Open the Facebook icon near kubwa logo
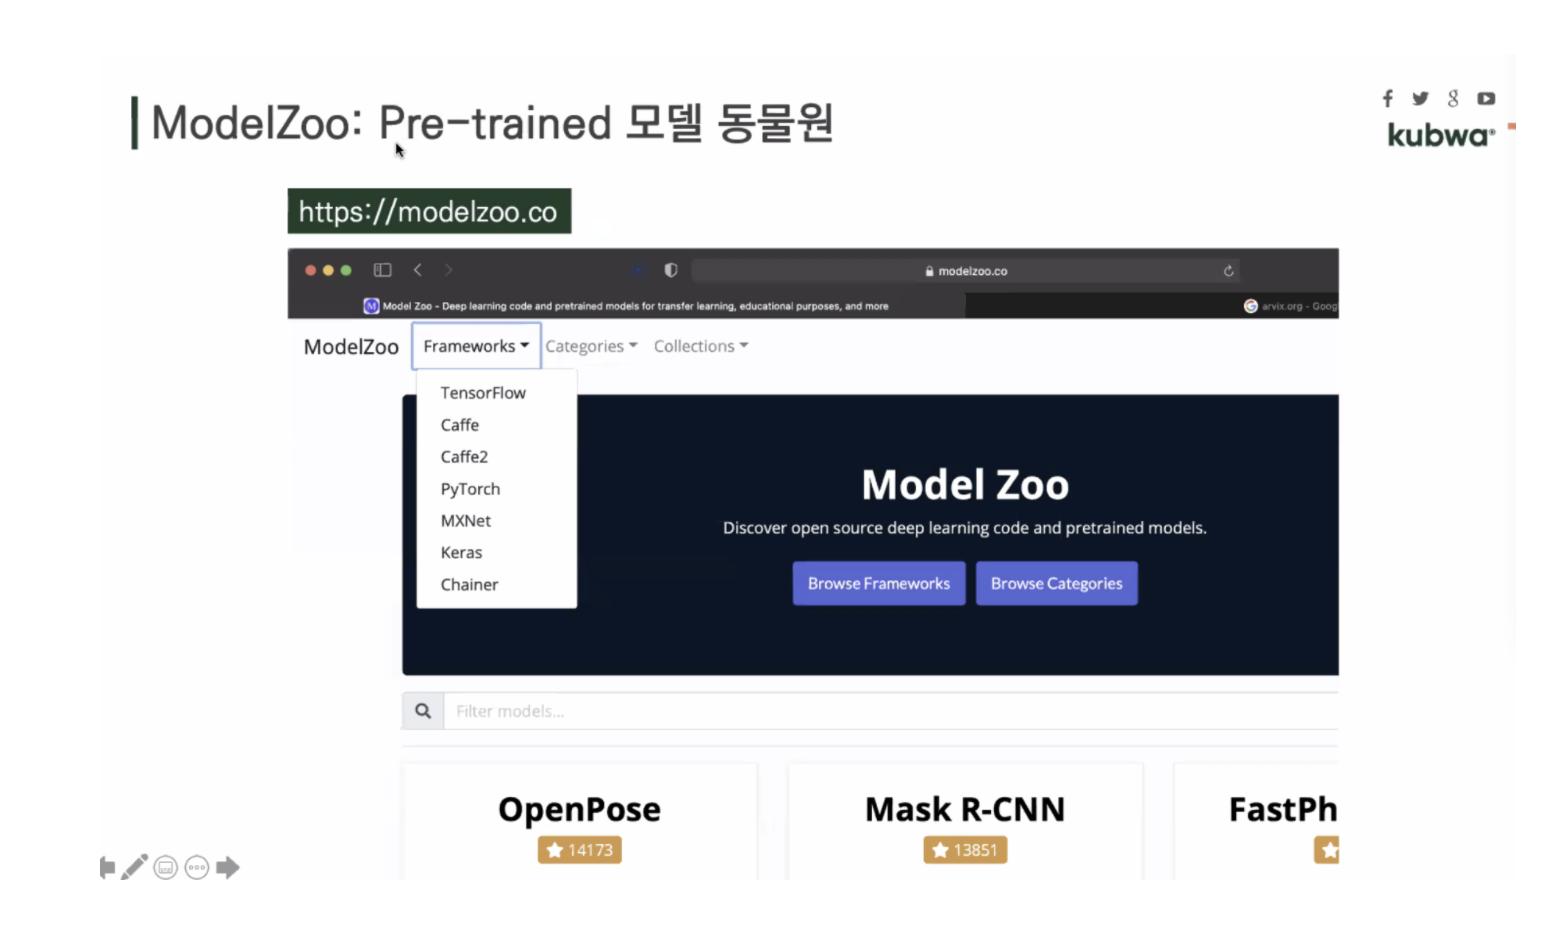Image resolution: width=1544 pixels, height=952 pixels. click(x=1388, y=98)
